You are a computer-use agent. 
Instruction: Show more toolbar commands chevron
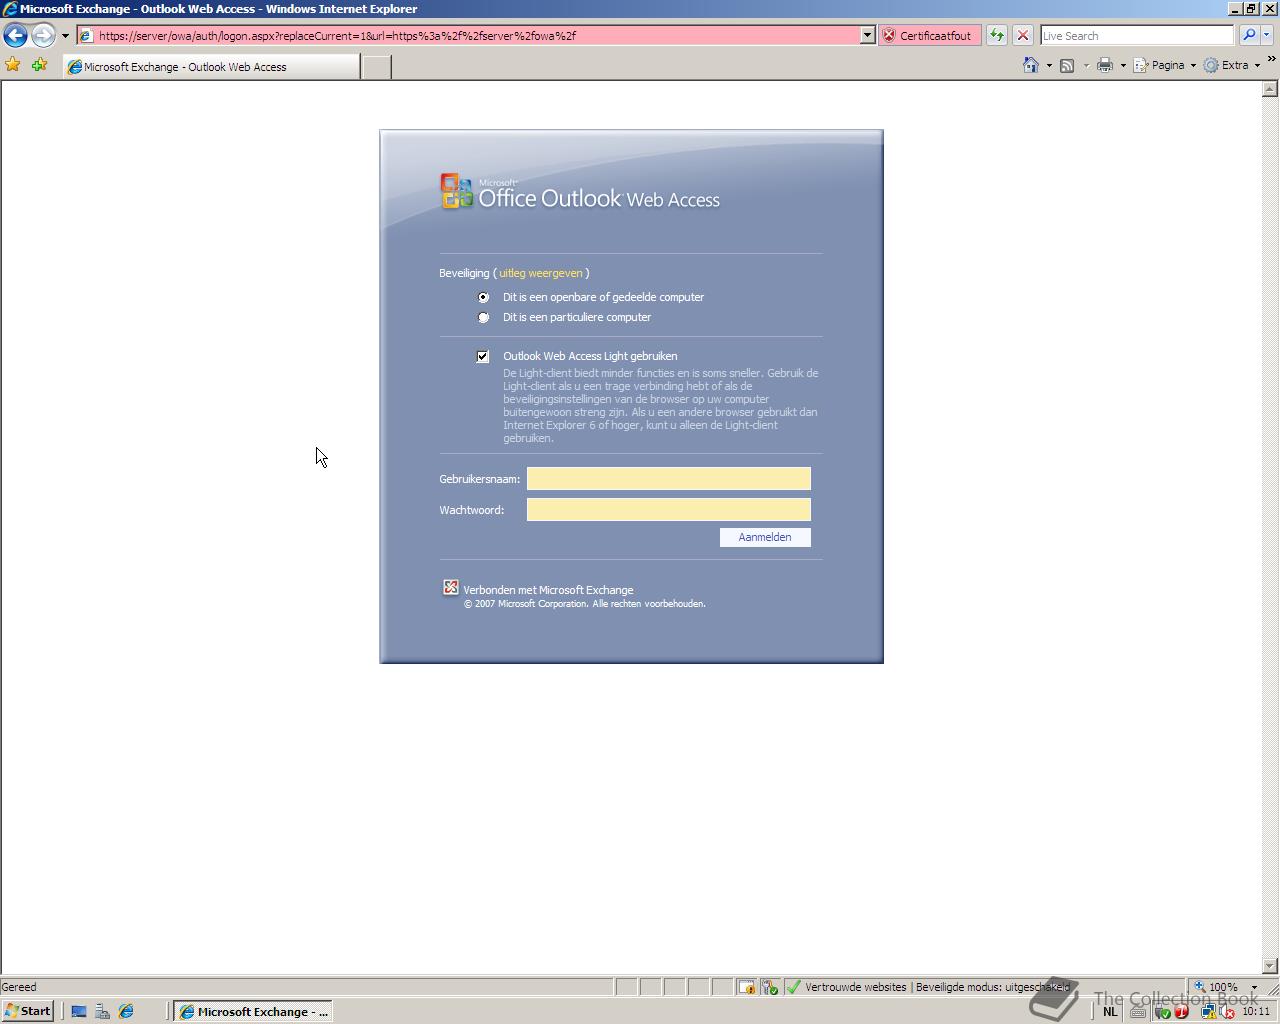[1271, 60]
